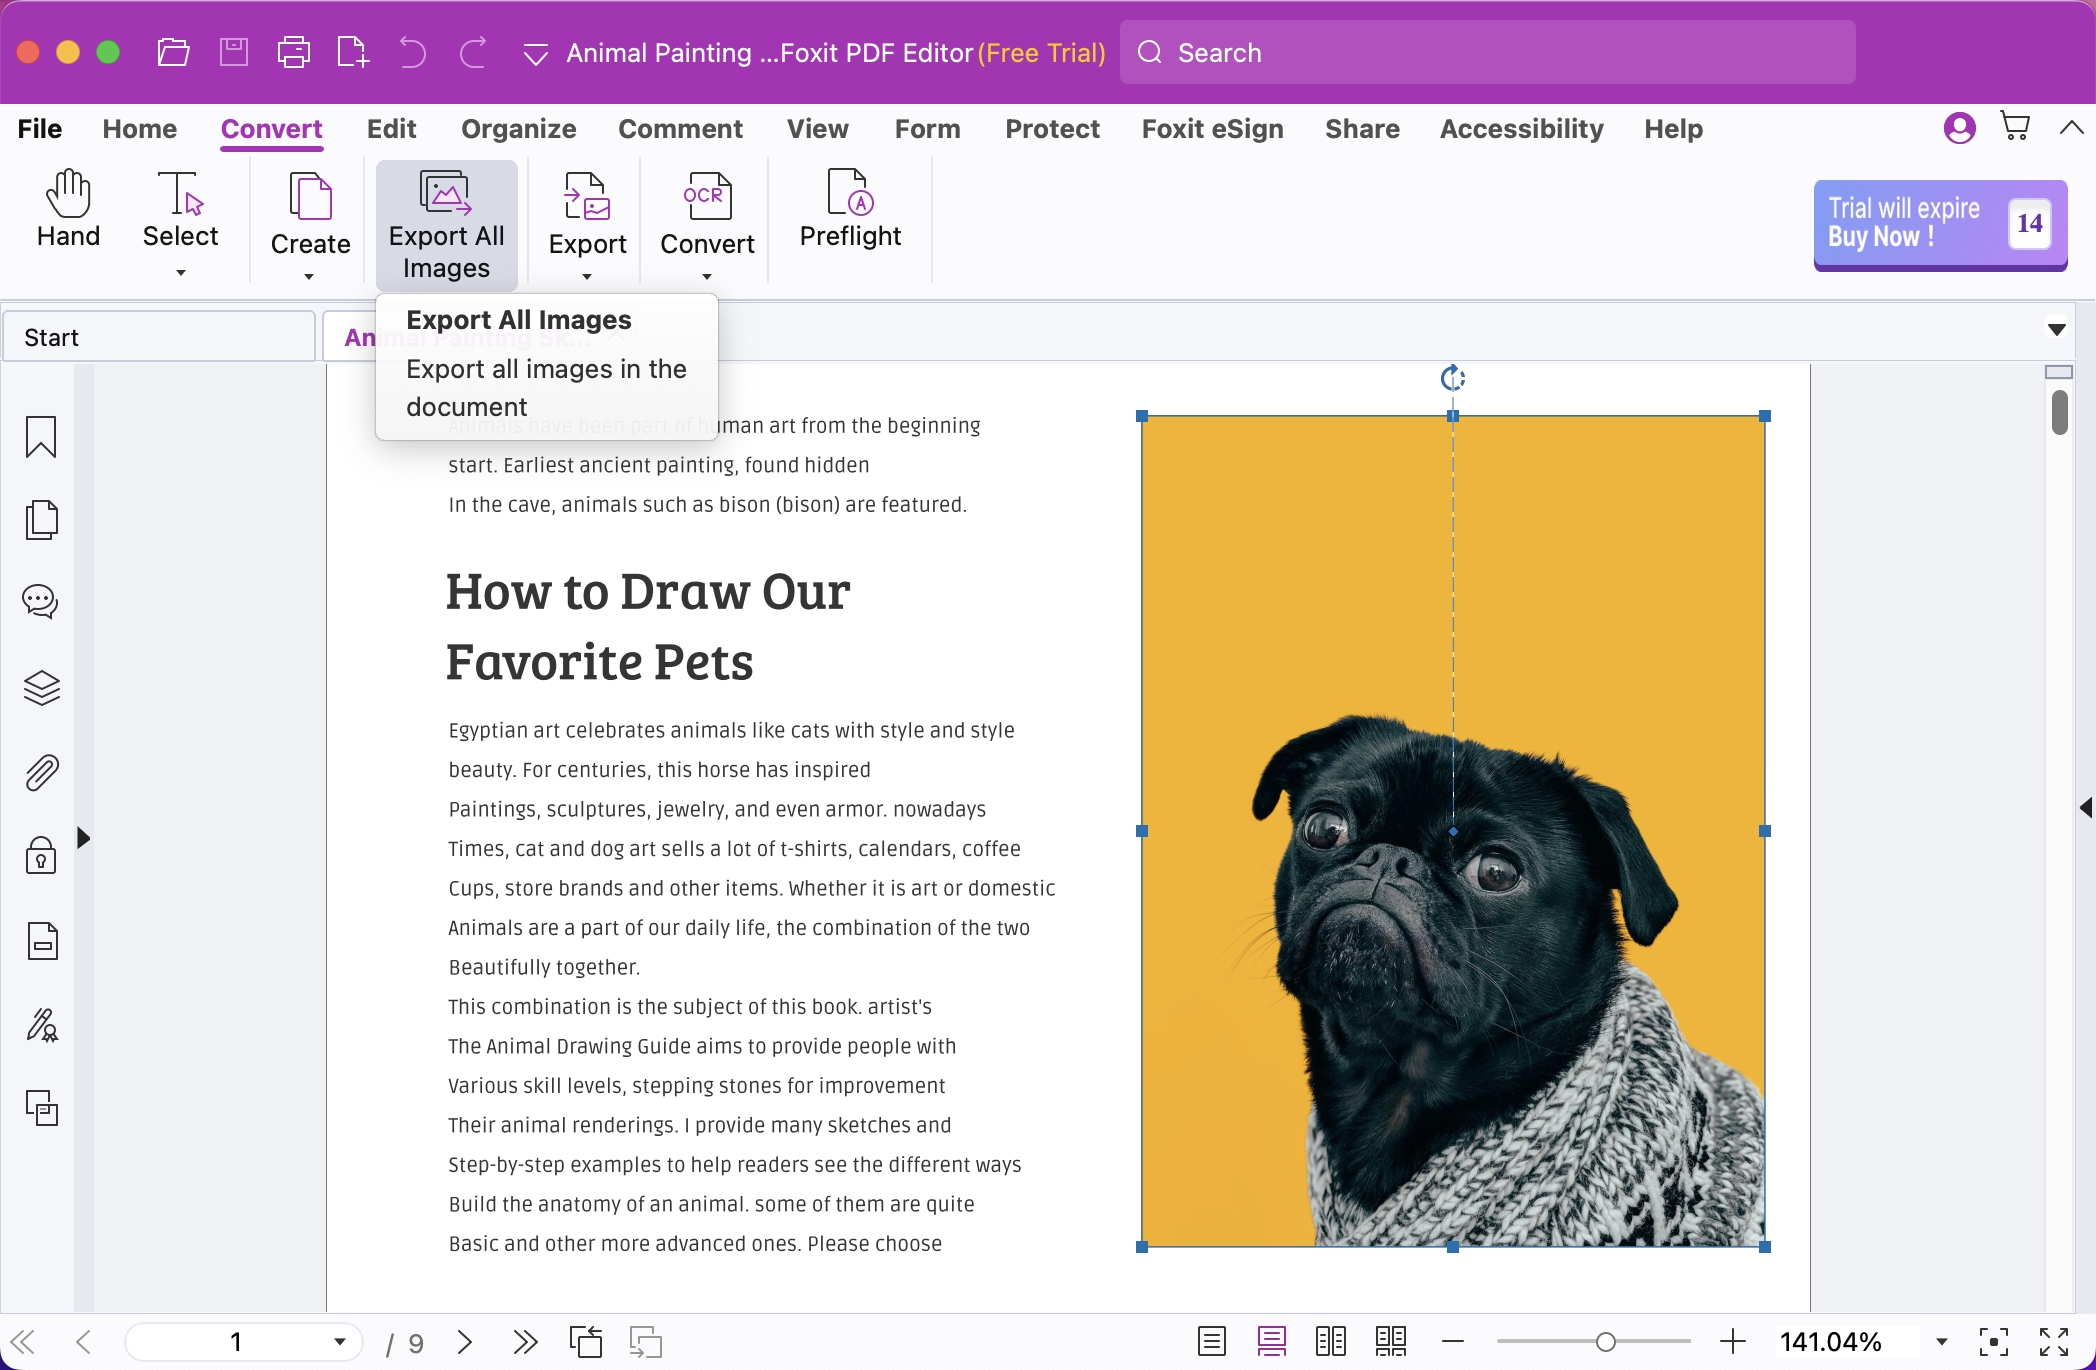Viewport: 2096px width, 1370px height.
Task: Select the Hand tool
Action: tap(67, 210)
